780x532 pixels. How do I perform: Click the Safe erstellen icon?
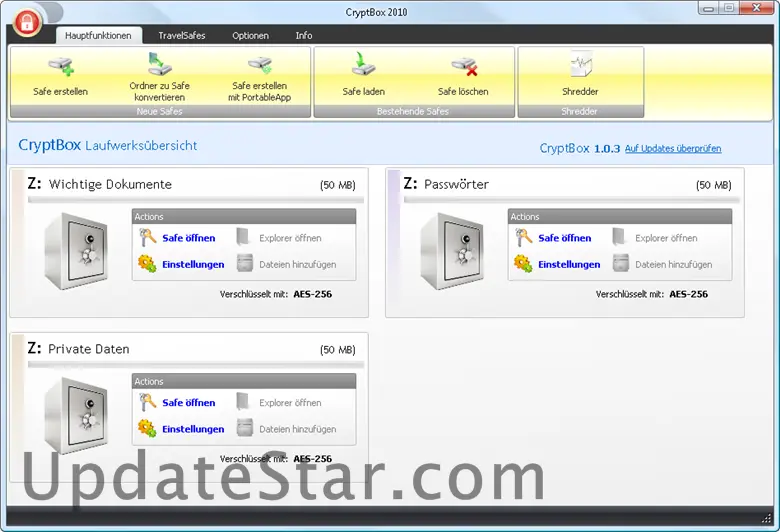coord(61,66)
